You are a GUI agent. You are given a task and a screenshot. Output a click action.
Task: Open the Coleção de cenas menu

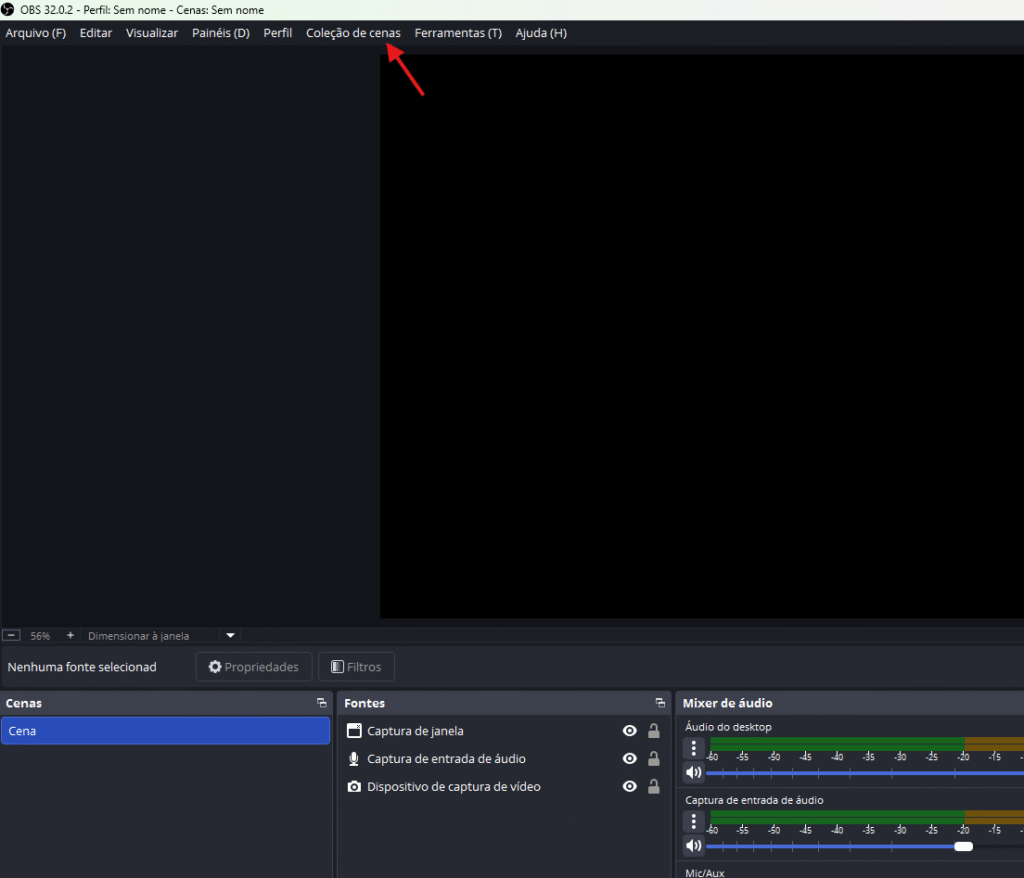pos(353,33)
